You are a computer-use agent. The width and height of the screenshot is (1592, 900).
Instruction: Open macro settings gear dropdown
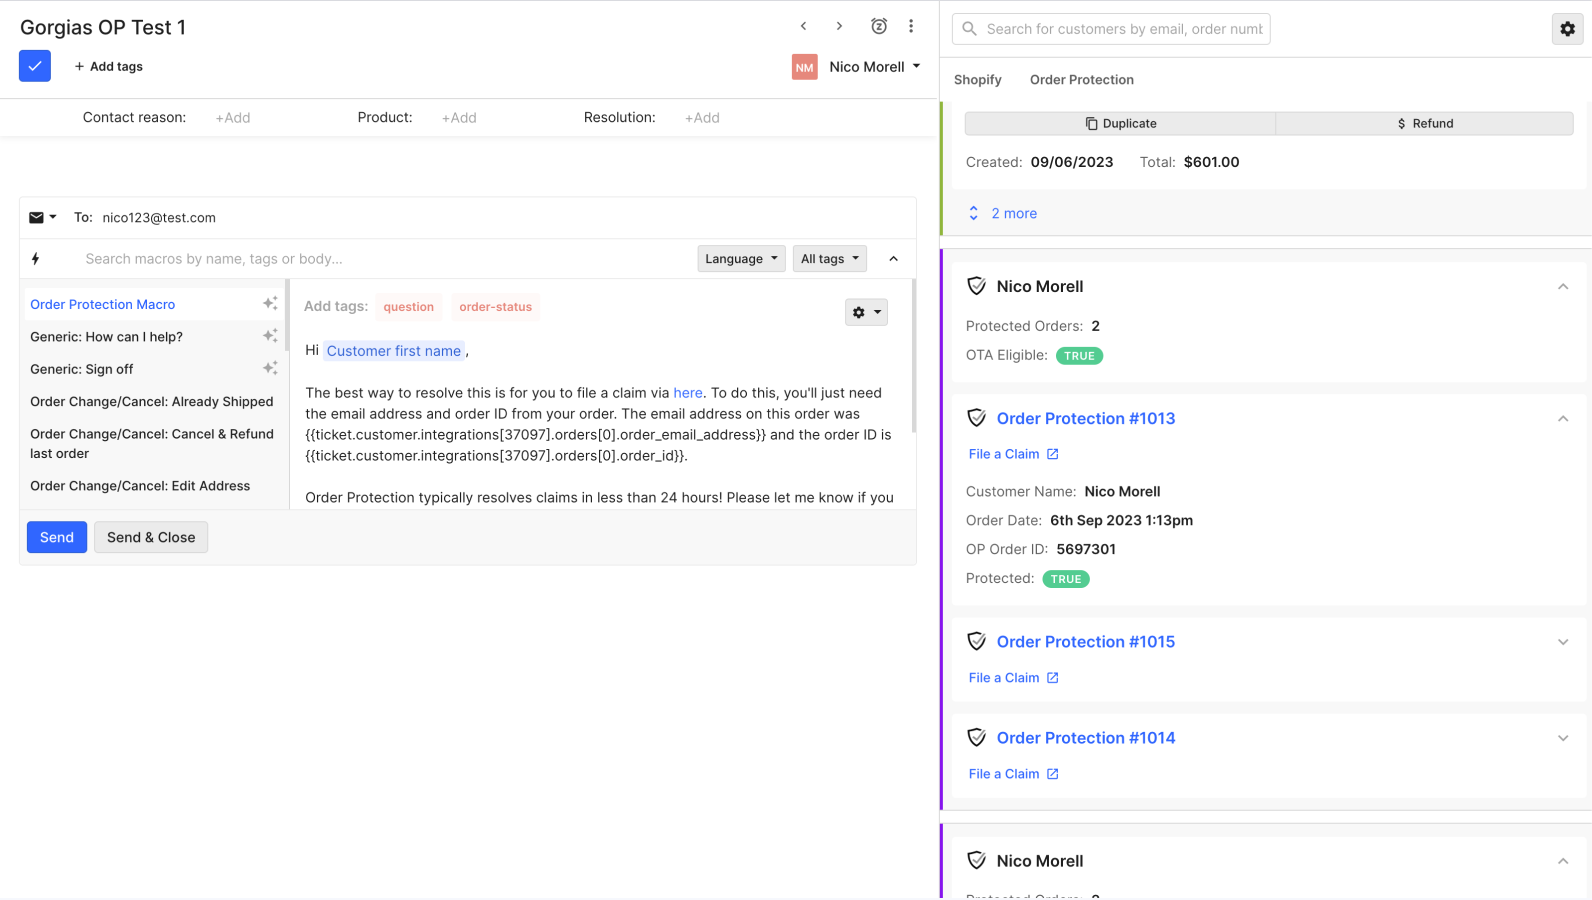point(866,312)
